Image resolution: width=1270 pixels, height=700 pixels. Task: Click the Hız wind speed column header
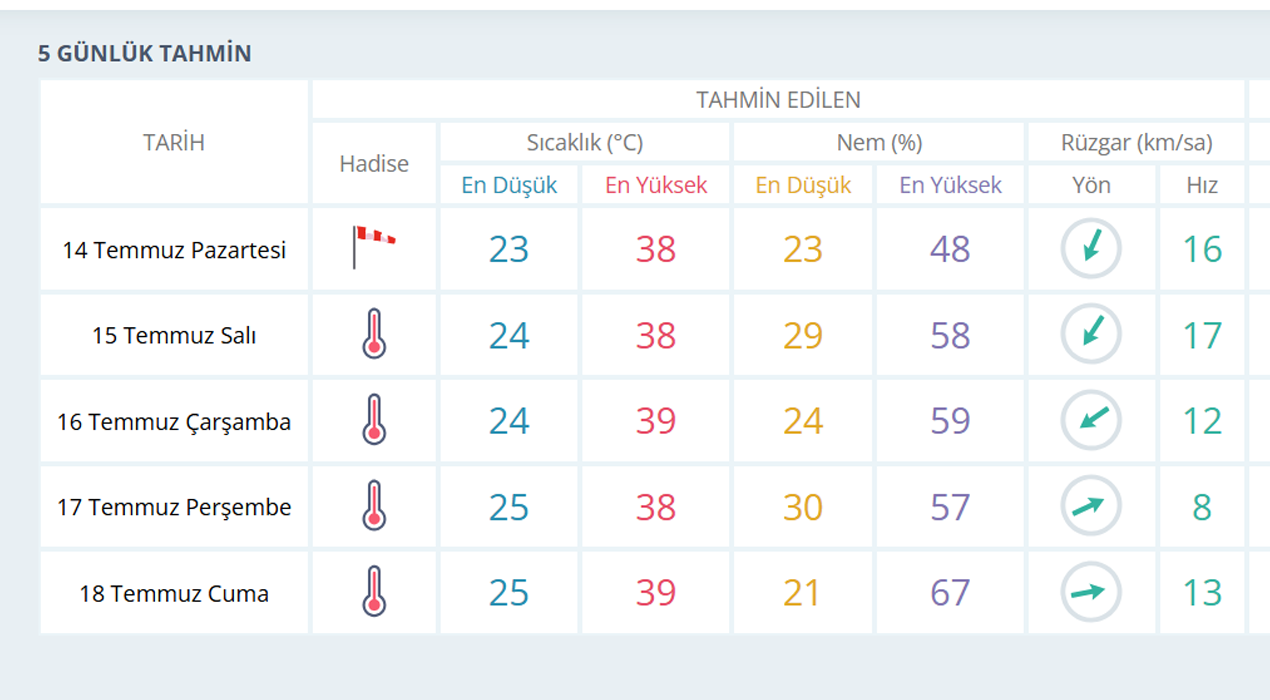[x=1202, y=185]
